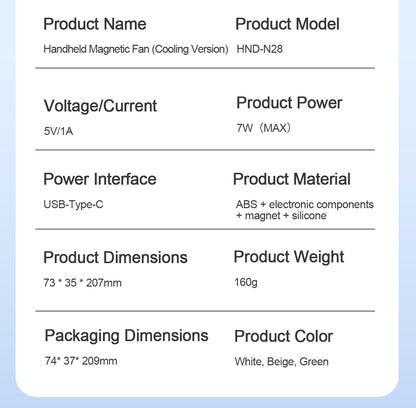
Task: Select the 7W (MAX) value
Action: (264, 128)
